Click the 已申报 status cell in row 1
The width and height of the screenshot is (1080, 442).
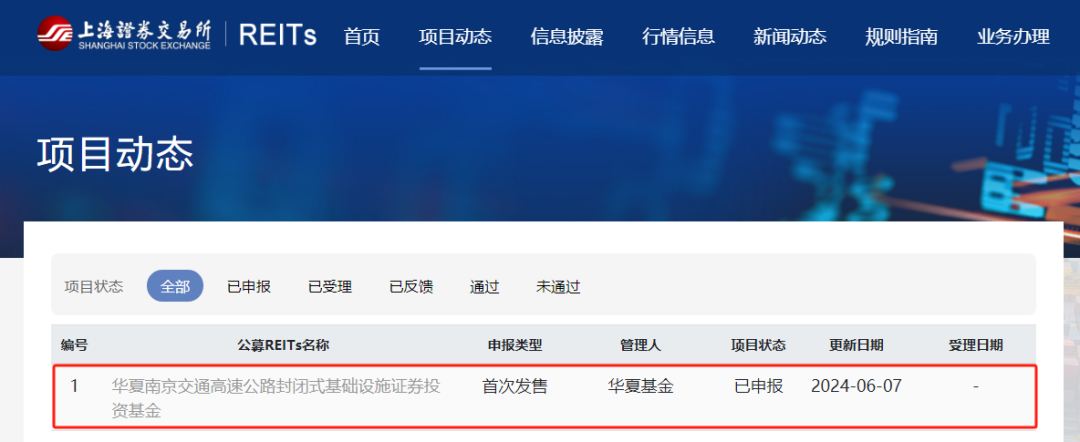click(758, 386)
